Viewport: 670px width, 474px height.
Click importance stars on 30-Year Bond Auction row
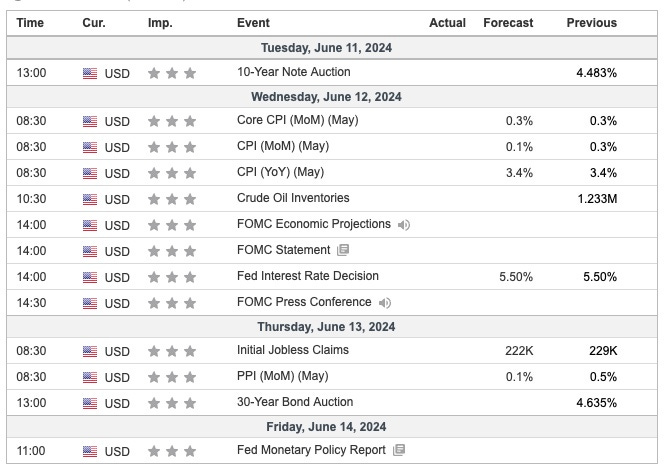(x=172, y=403)
